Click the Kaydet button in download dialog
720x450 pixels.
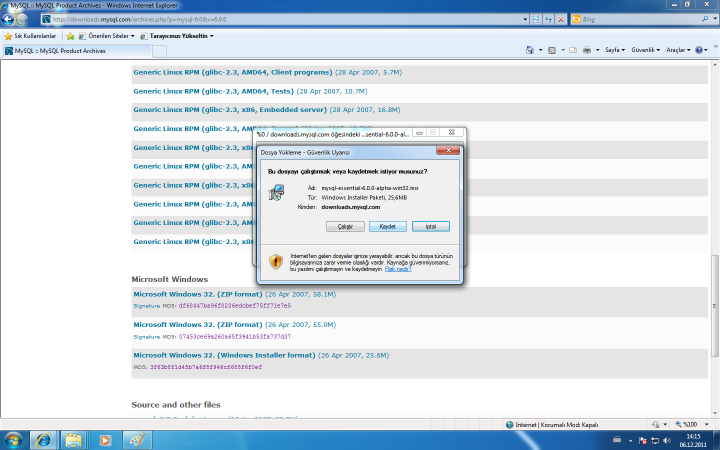(x=387, y=226)
